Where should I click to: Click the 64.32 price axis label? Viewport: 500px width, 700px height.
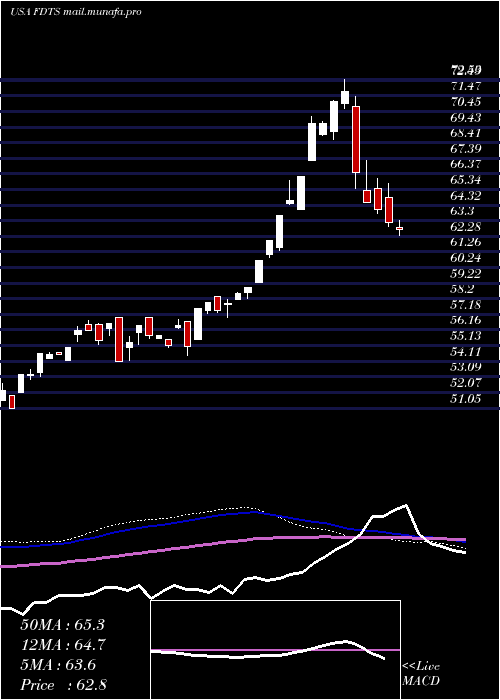(x=466, y=195)
